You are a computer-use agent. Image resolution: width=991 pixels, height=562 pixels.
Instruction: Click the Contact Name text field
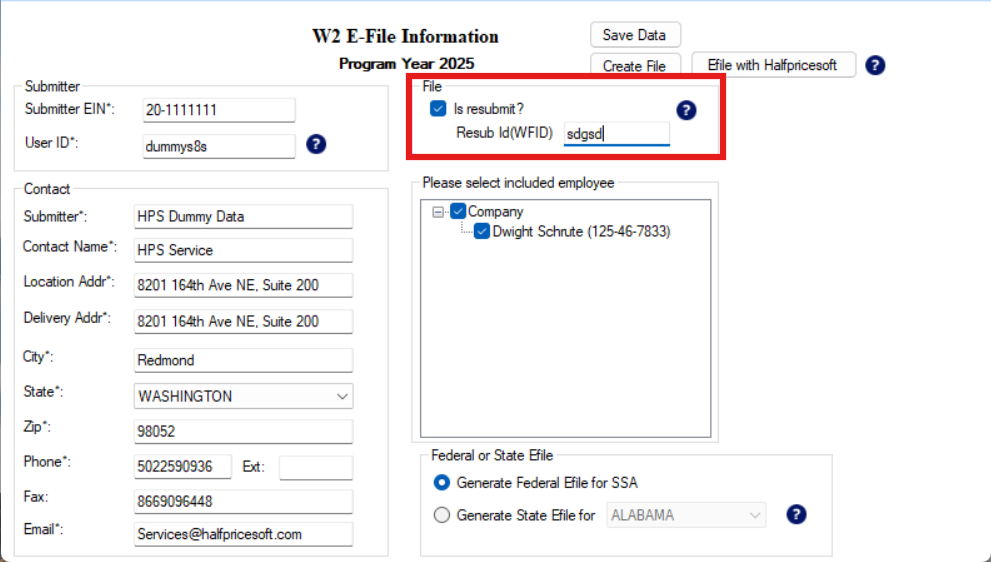tap(243, 250)
